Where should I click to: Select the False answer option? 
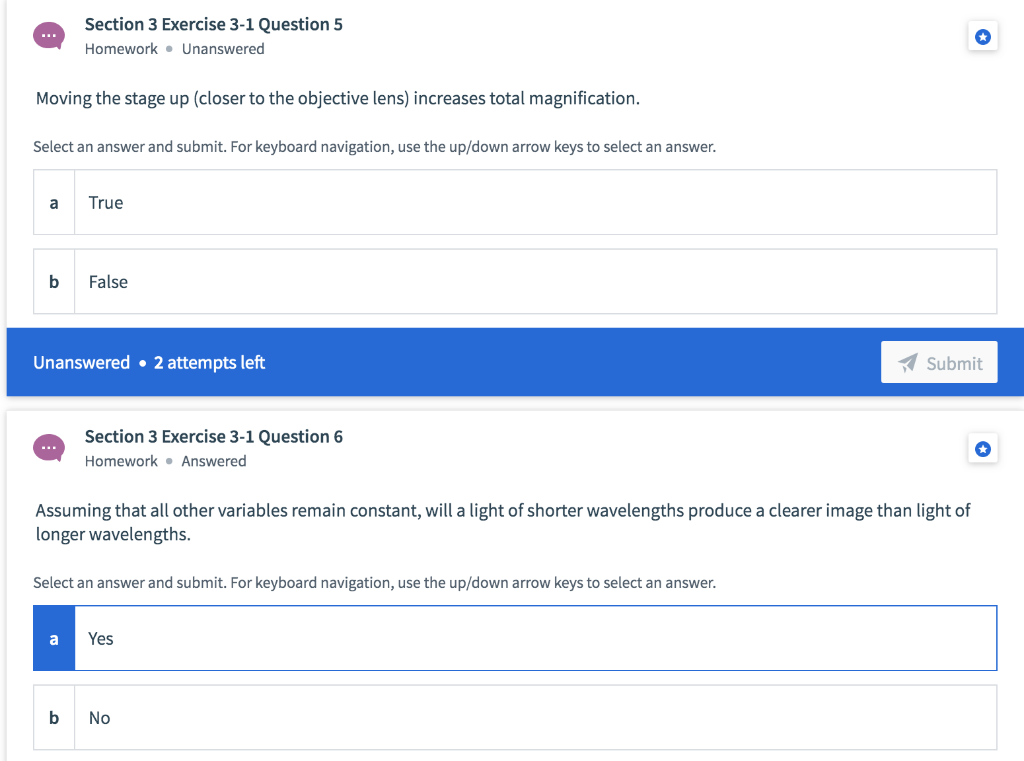pyautogui.click(x=535, y=282)
